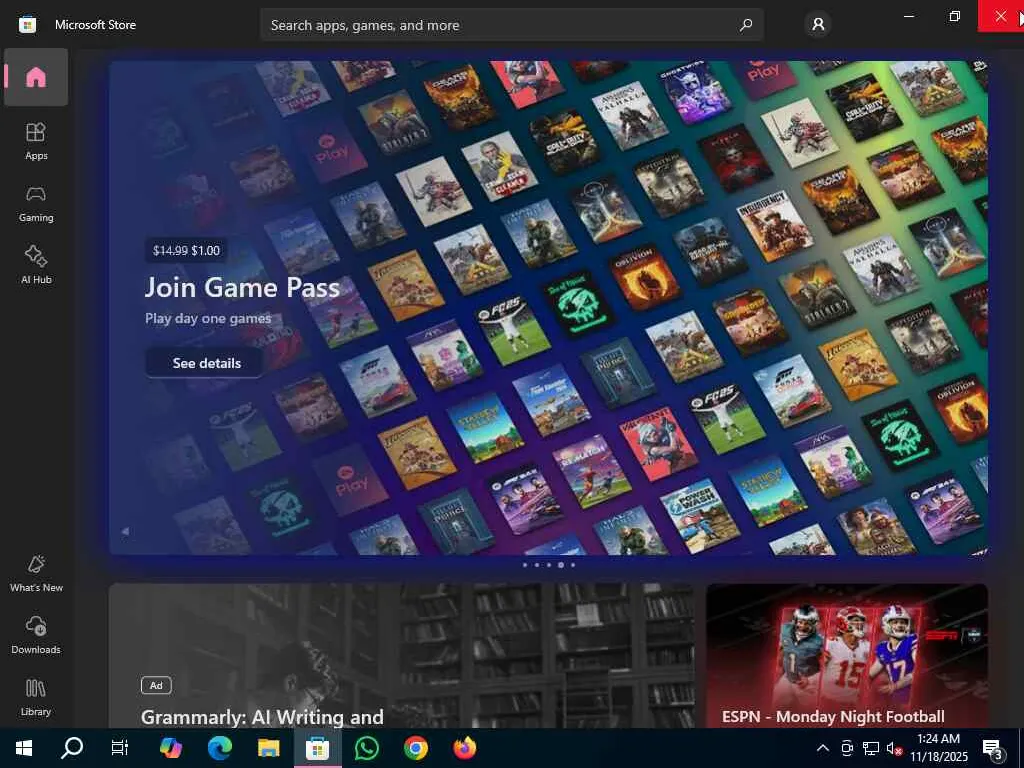Open the ESPN Monday Night Football card
1024x768 pixels.
[x=847, y=656]
